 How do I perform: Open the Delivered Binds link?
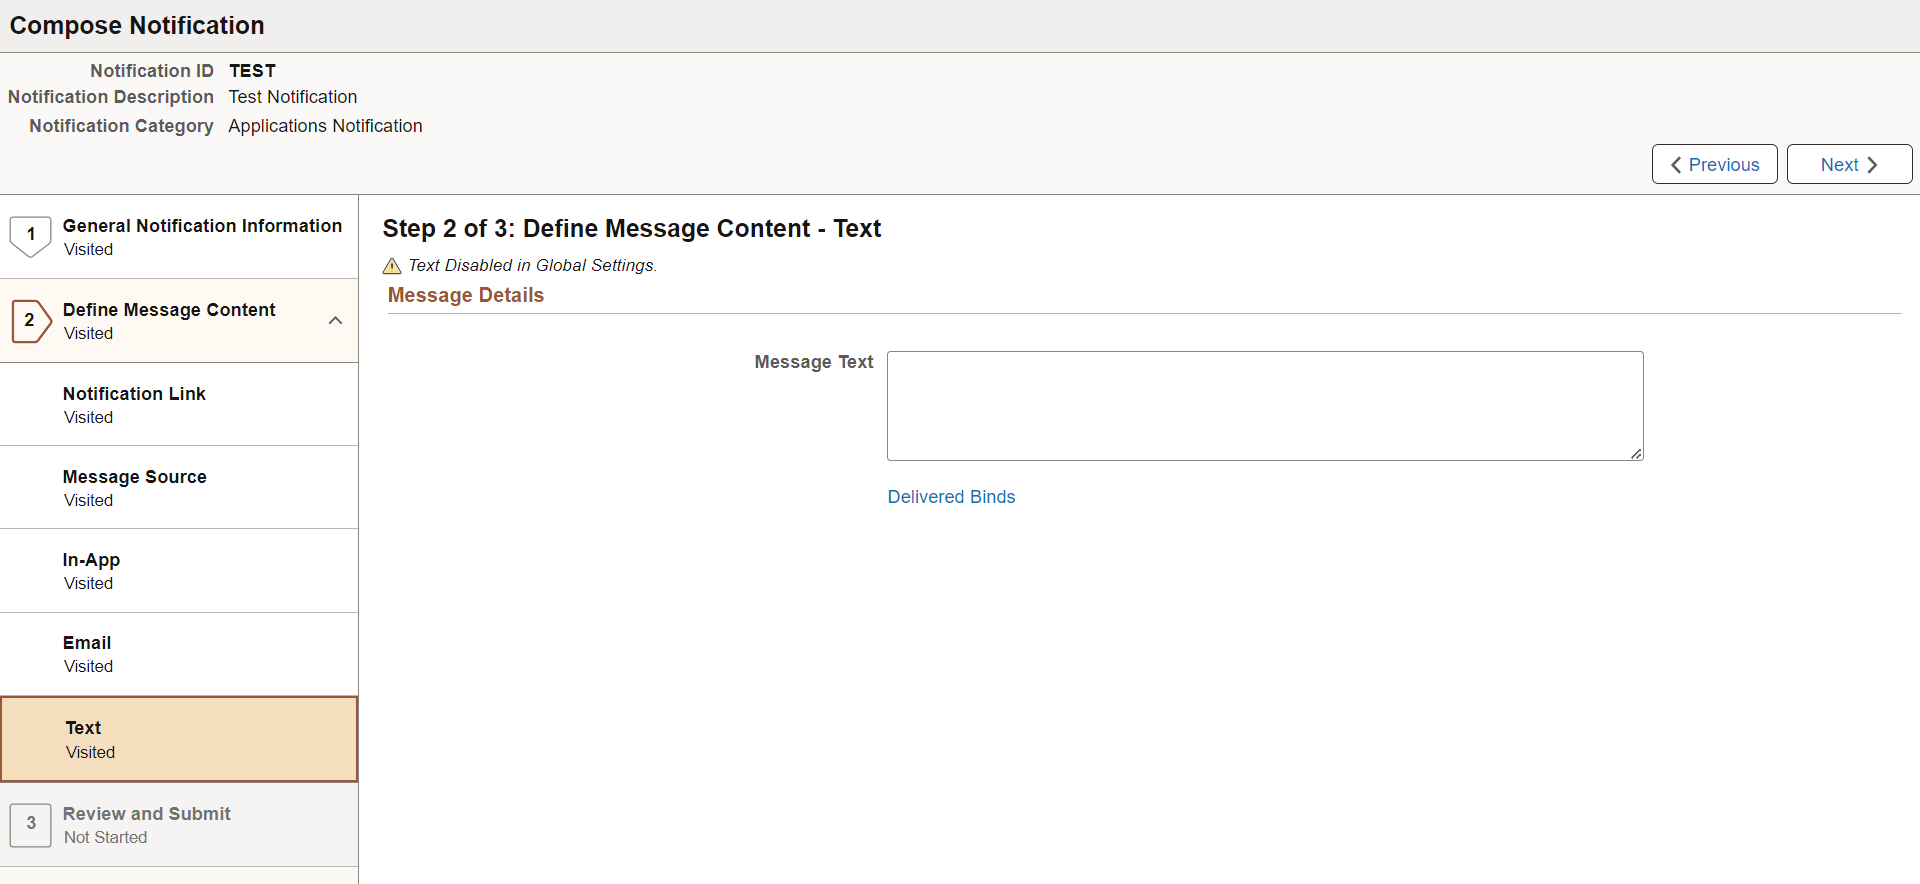(x=951, y=497)
